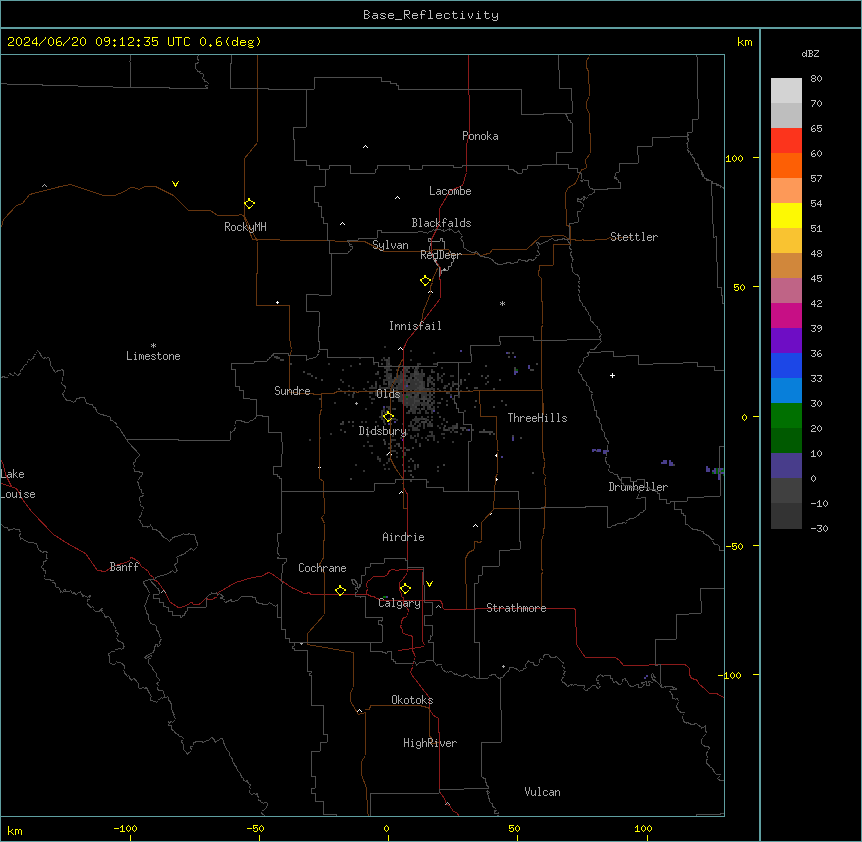Pick the pink swatch between 45 and 42
Image resolution: width=862 pixels, height=842 pixels.
(x=786, y=291)
